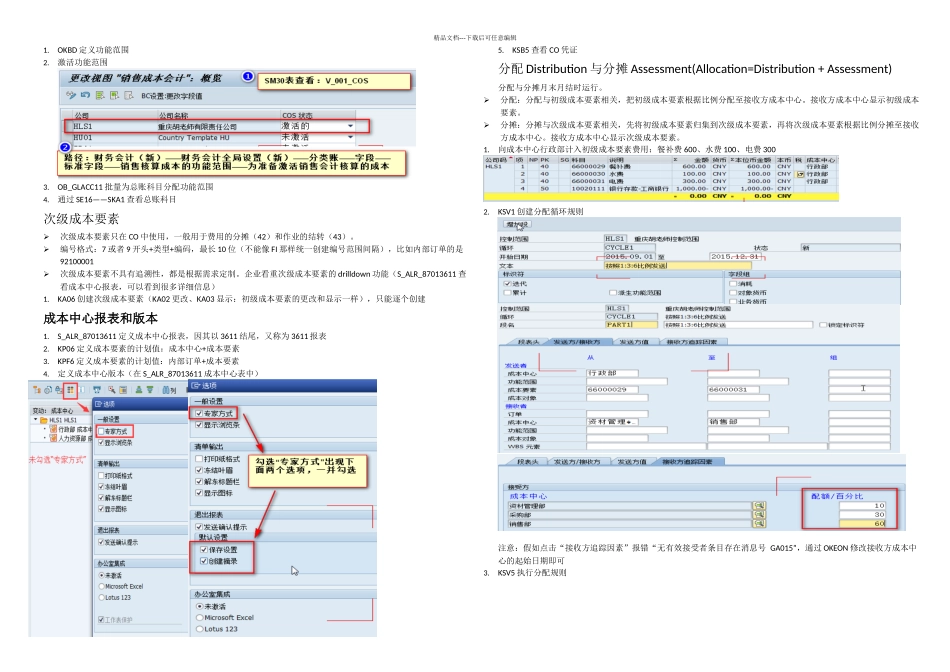Click the Country Template HU cell
The height and width of the screenshot is (672, 950).
tap(194, 138)
